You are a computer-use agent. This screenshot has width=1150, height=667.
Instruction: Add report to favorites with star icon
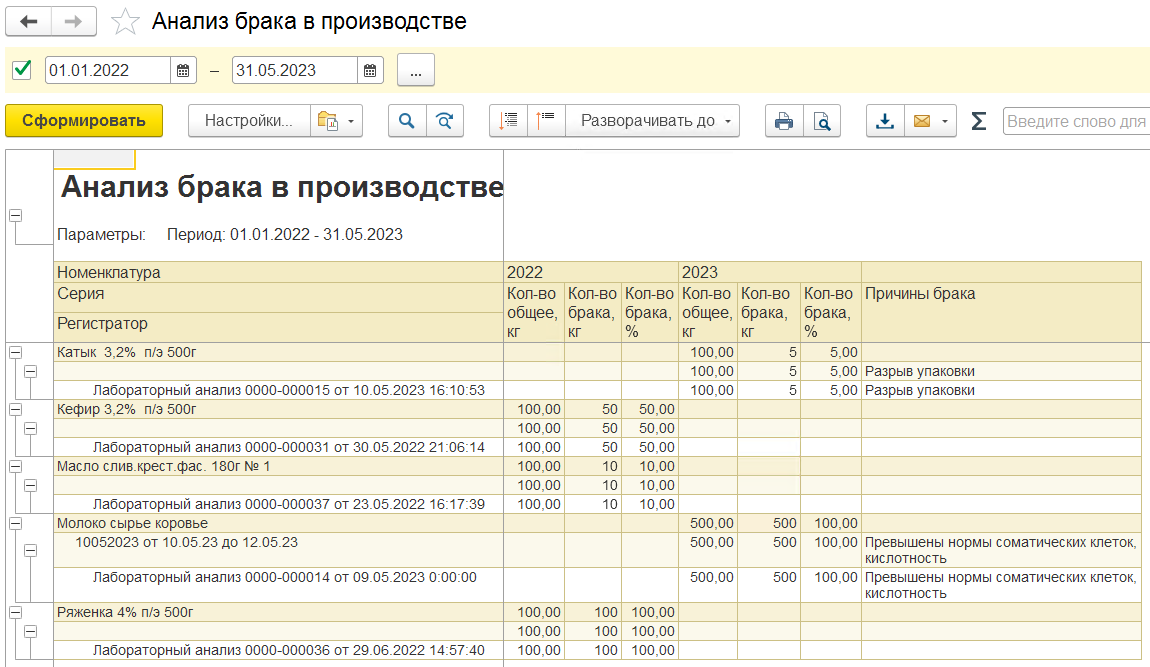click(x=125, y=22)
